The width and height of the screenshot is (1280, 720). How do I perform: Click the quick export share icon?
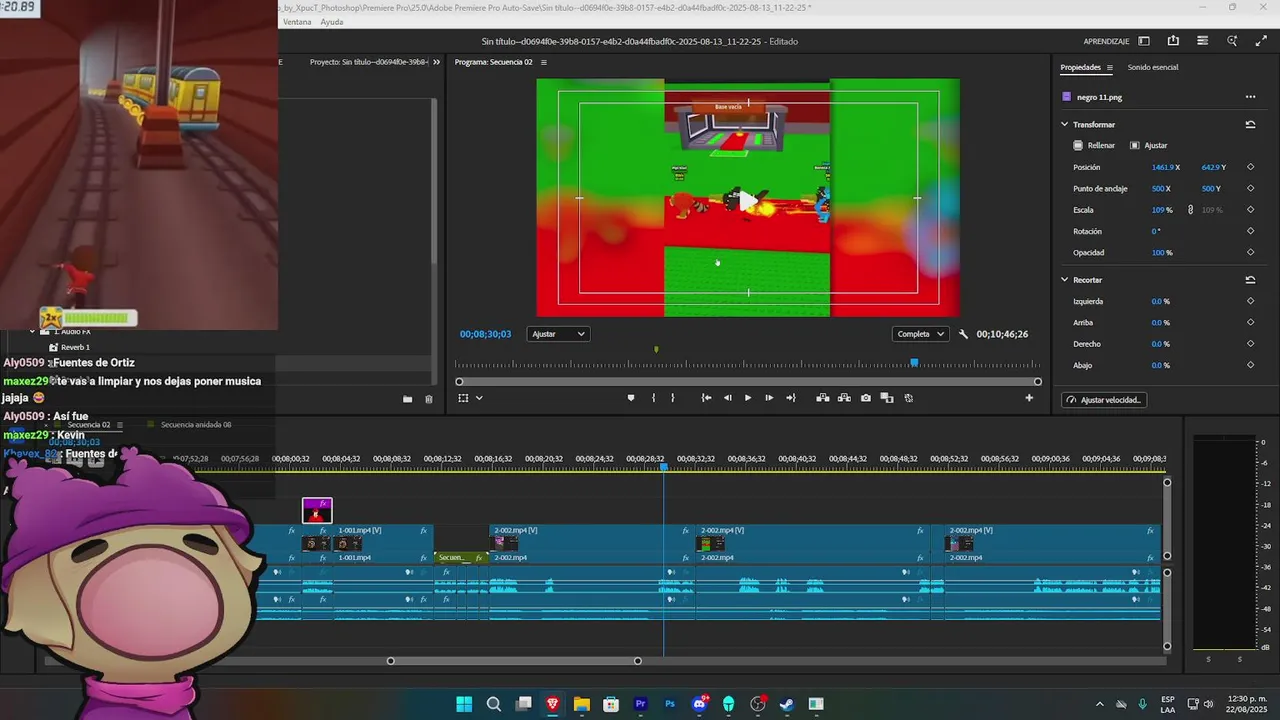click(1173, 41)
